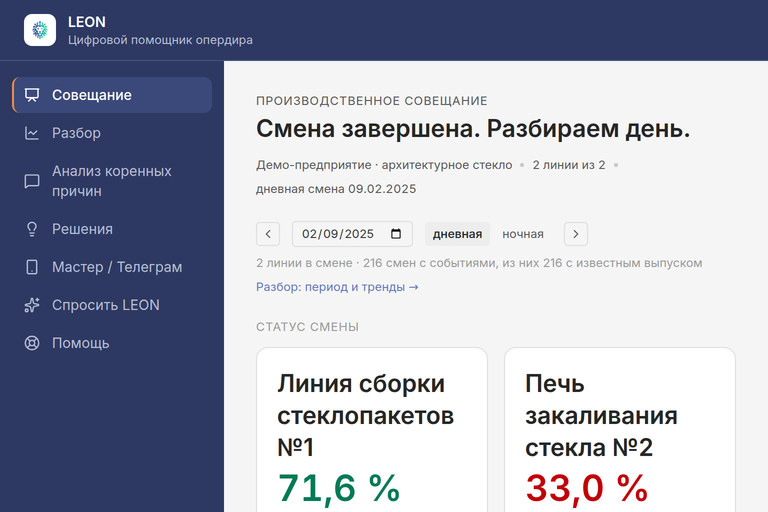Click the date field 02/09/2025
The height and width of the screenshot is (512, 768).
coord(352,234)
